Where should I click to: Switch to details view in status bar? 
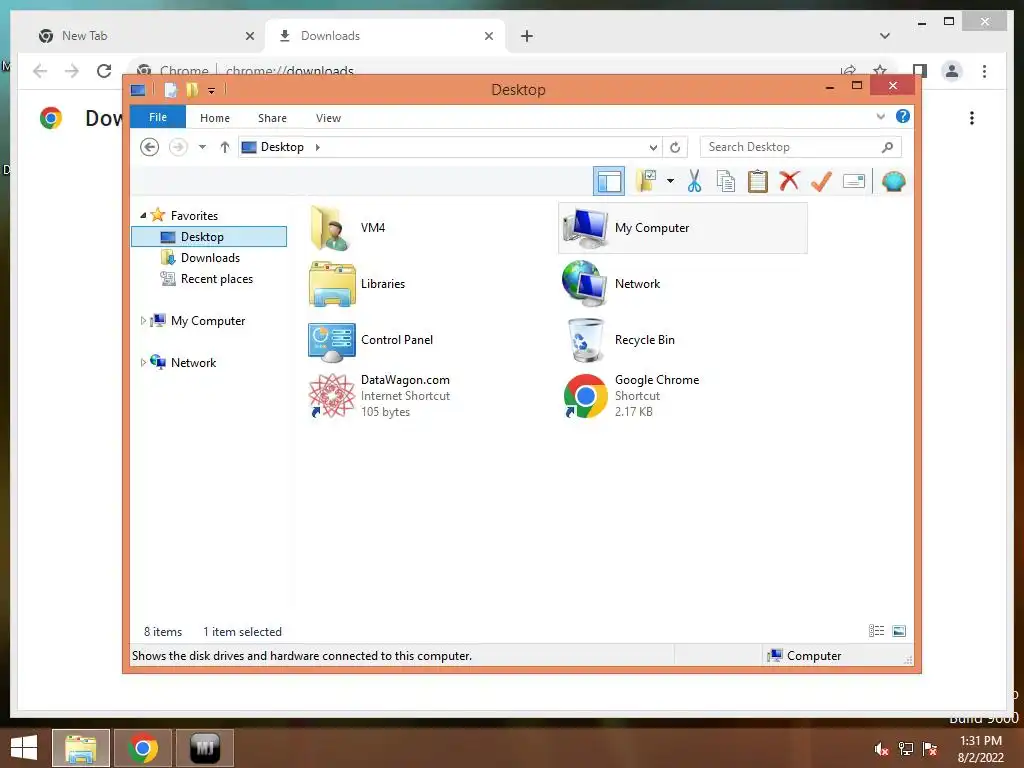[x=876, y=631]
